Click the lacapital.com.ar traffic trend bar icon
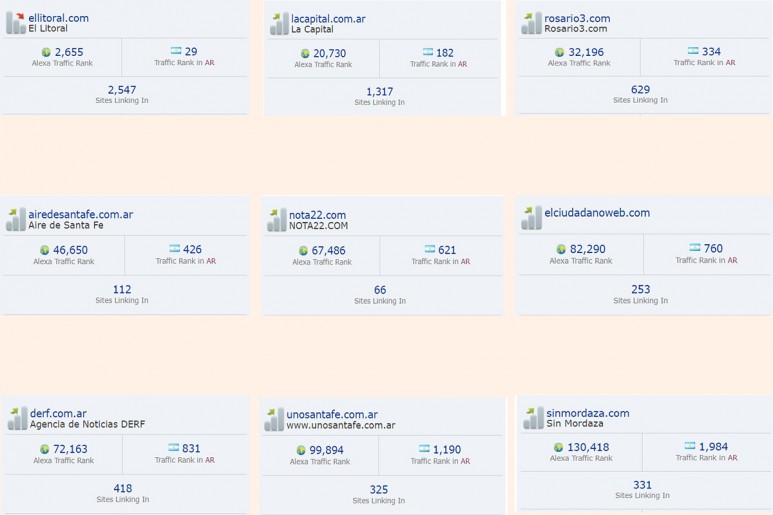 coord(279,24)
